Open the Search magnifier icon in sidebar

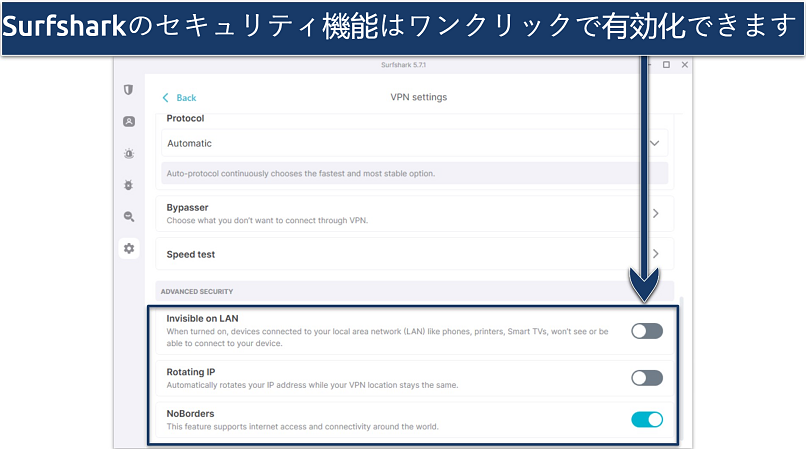pos(128,216)
